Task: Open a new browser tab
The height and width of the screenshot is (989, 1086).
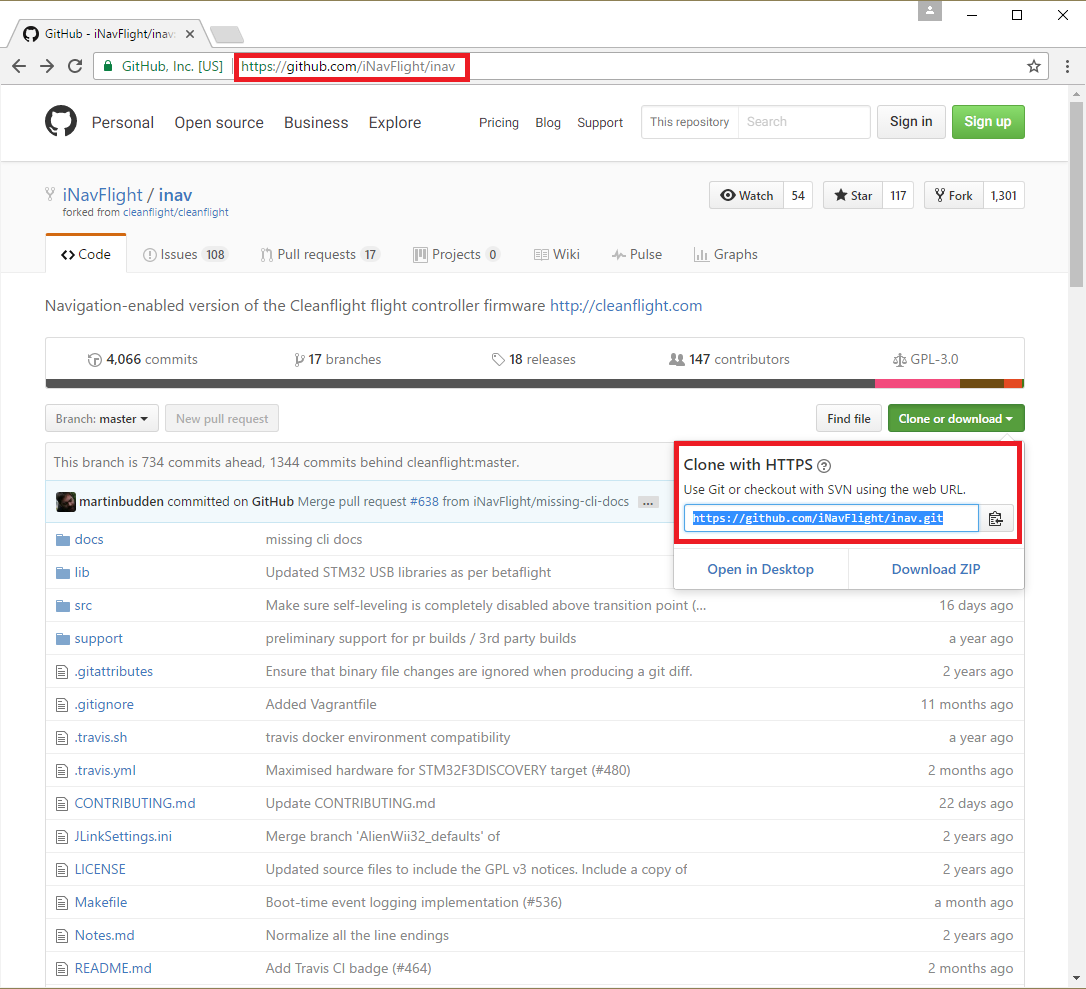Action: point(226,34)
